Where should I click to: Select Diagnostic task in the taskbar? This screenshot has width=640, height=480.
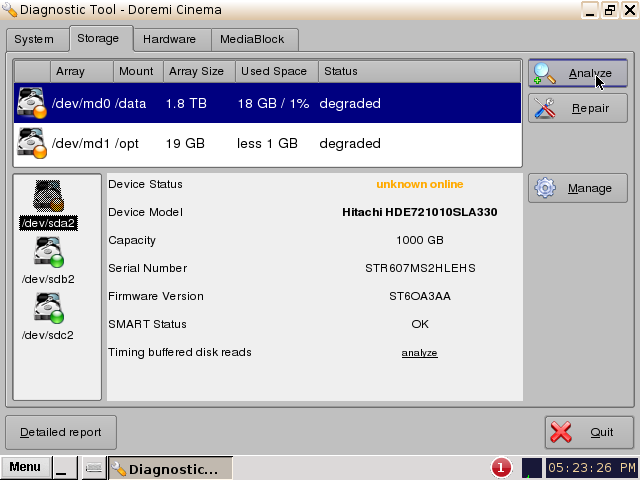coord(171,468)
